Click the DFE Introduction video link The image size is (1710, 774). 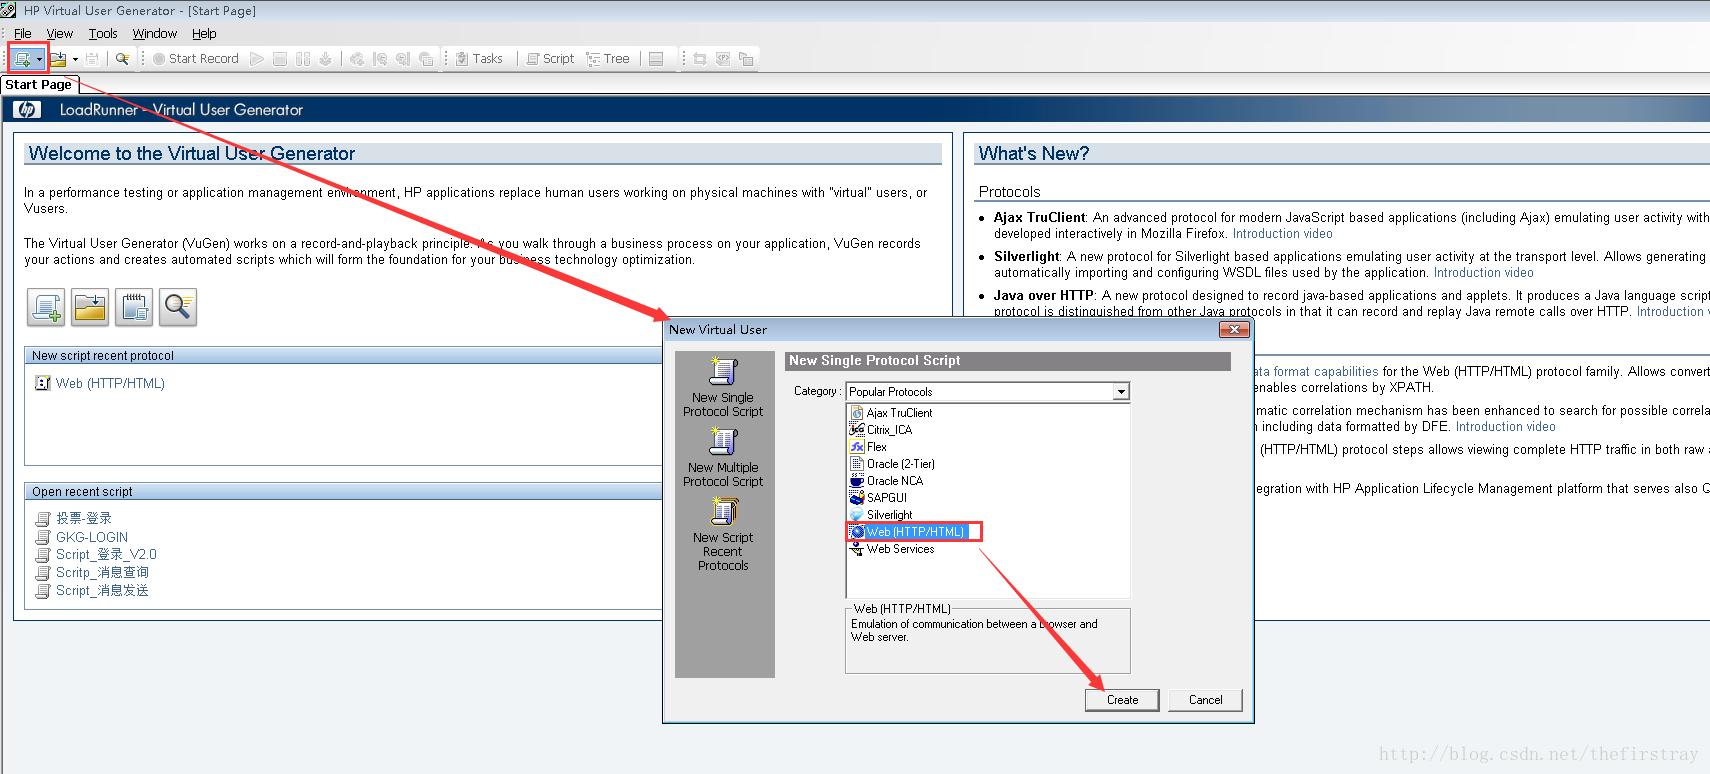pyautogui.click(x=1506, y=426)
